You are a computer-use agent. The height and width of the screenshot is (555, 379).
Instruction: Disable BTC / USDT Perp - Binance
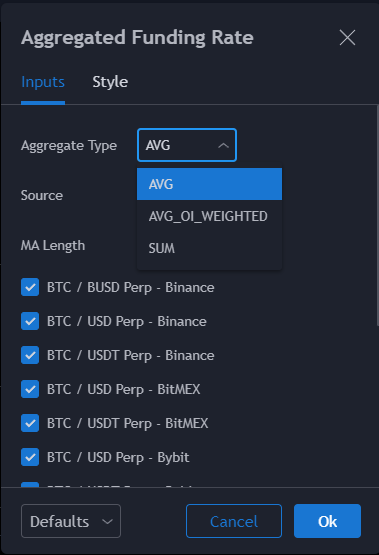point(30,355)
